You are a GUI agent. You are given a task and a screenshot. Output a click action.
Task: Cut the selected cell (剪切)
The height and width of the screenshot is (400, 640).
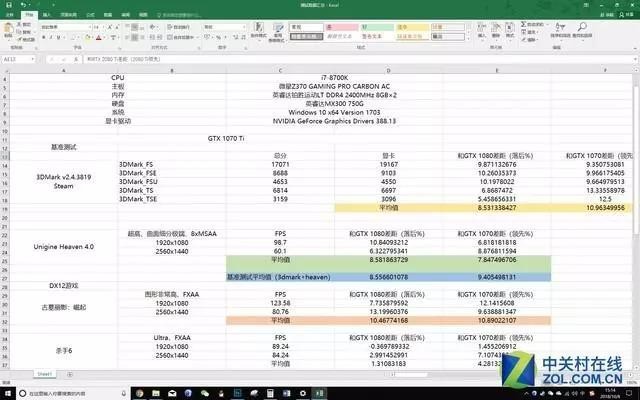point(25,24)
